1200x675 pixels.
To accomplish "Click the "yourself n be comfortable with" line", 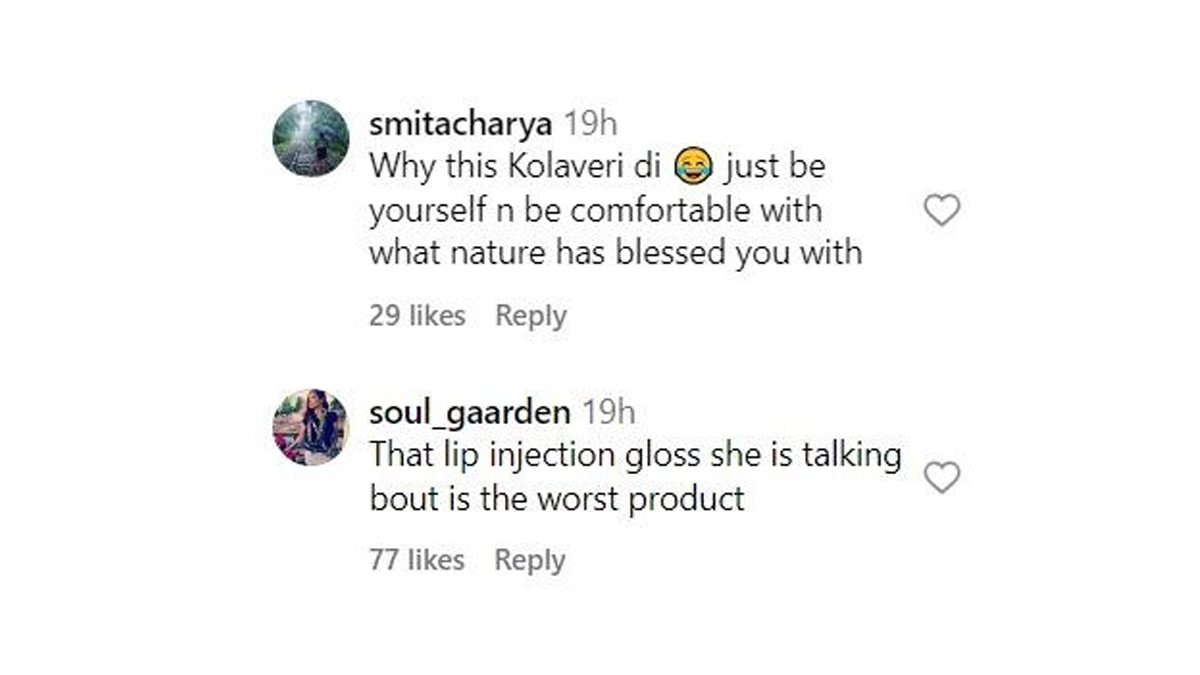I will pyautogui.click(x=595, y=210).
